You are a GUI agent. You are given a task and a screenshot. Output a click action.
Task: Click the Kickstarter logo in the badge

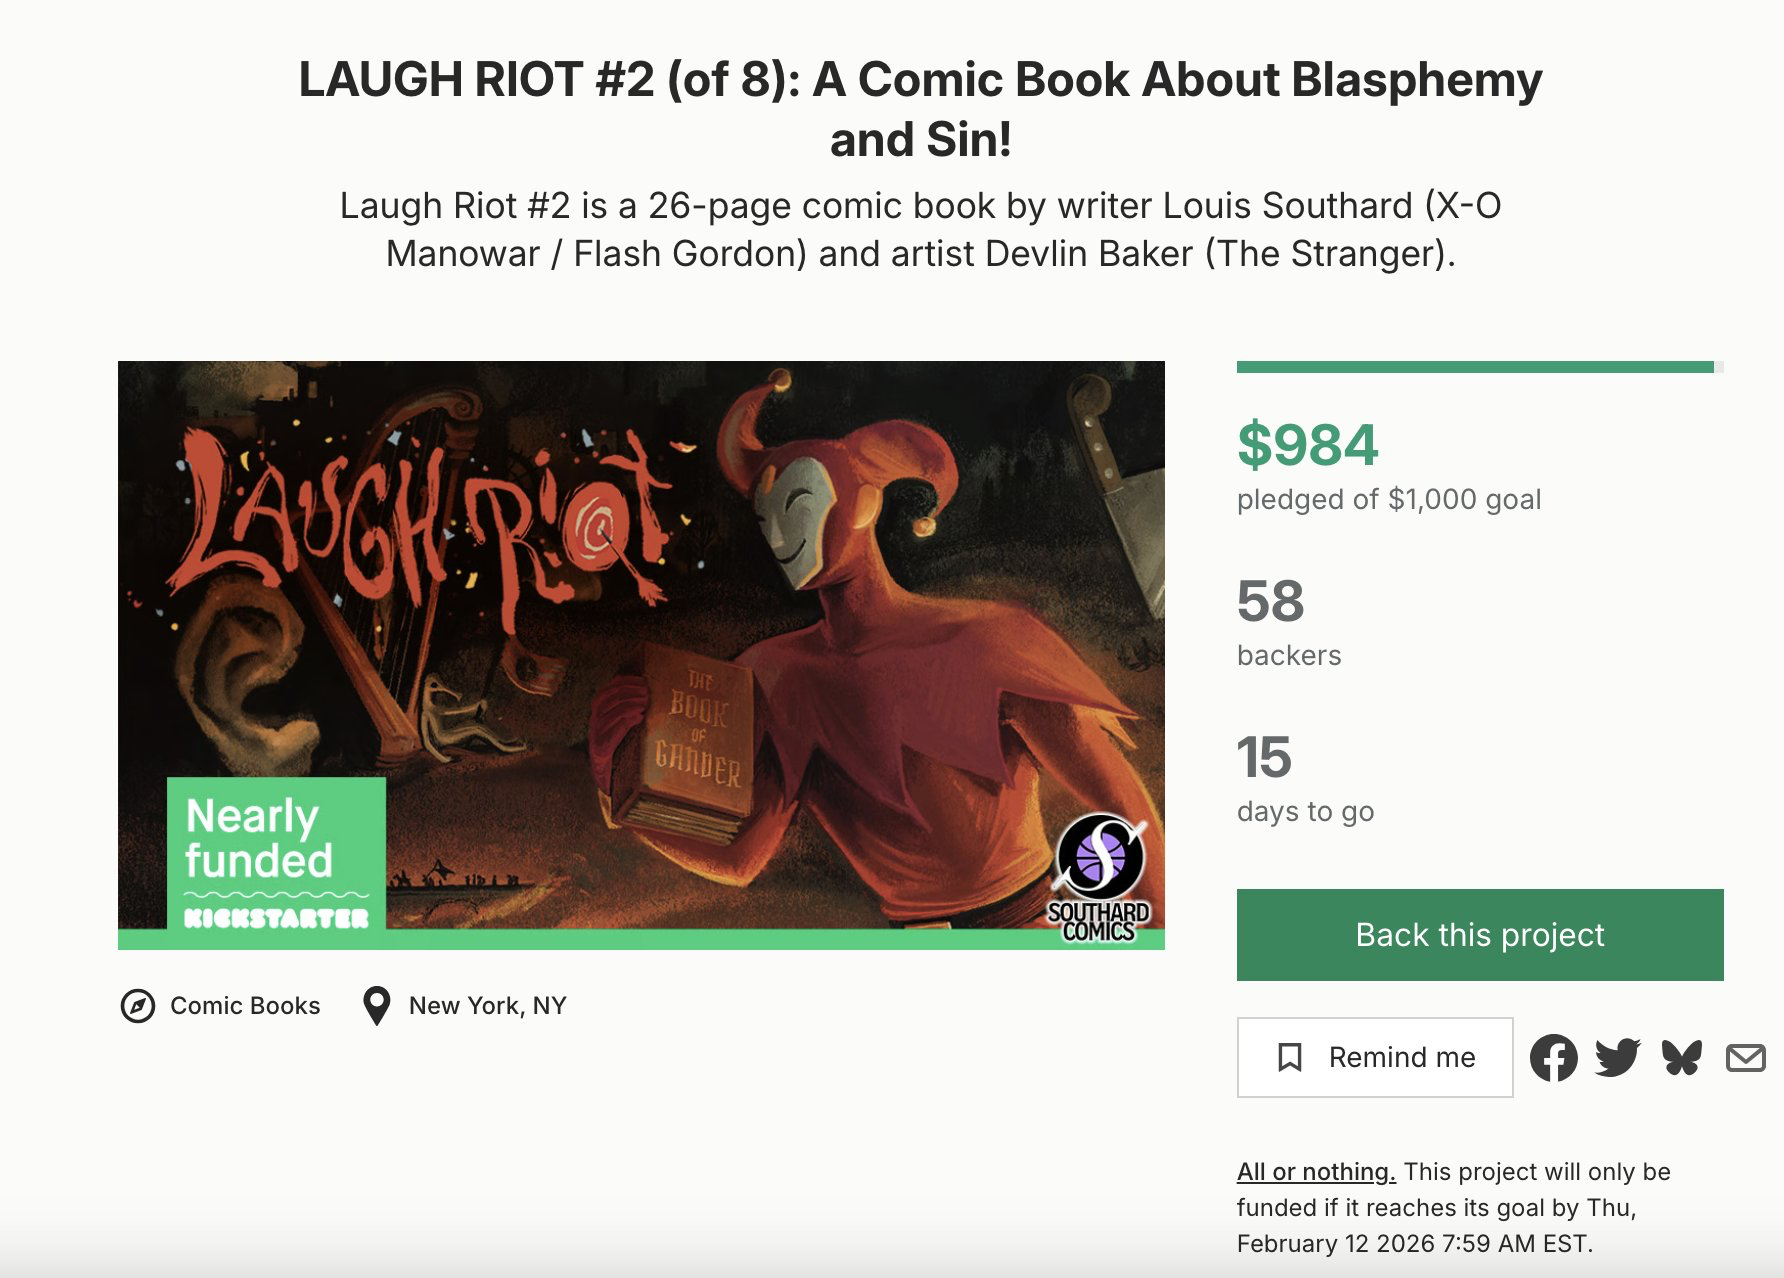(x=276, y=918)
